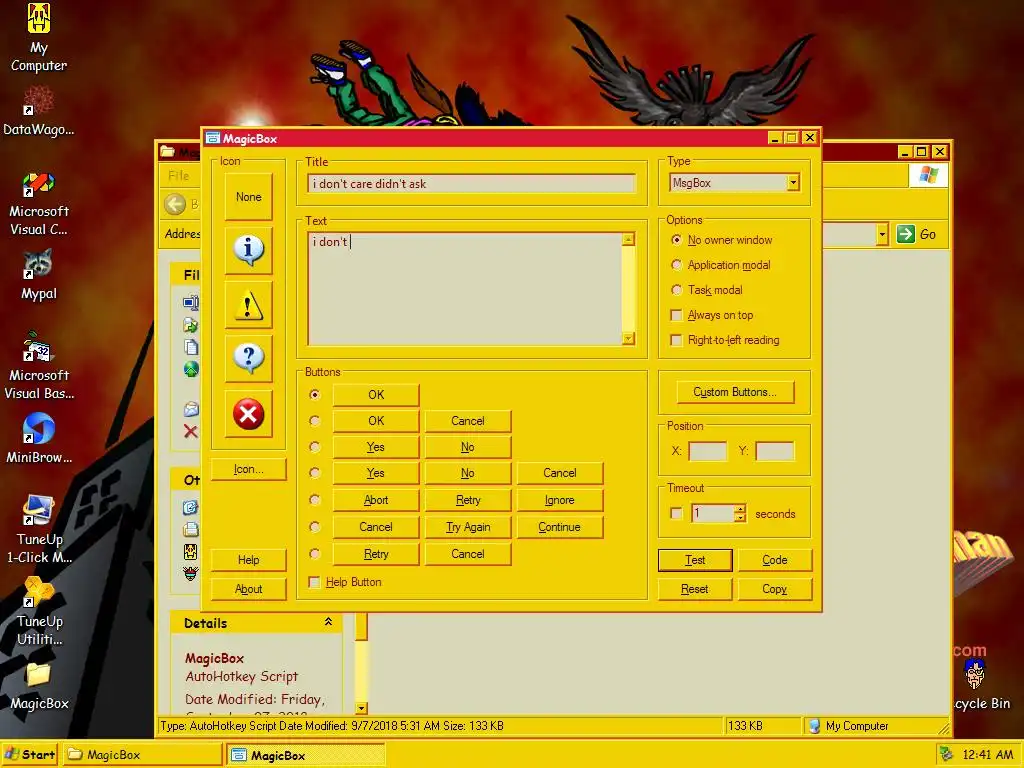The height and width of the screenshot is (768, 1024).
Task: Click the Position Y input field
Action: [775, 451]
